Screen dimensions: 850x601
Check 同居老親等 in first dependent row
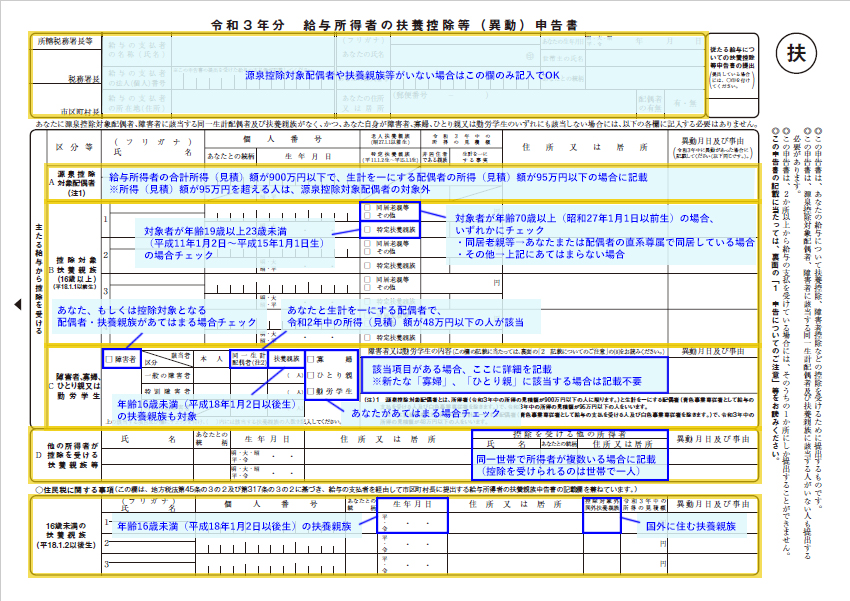pos(367,206)
